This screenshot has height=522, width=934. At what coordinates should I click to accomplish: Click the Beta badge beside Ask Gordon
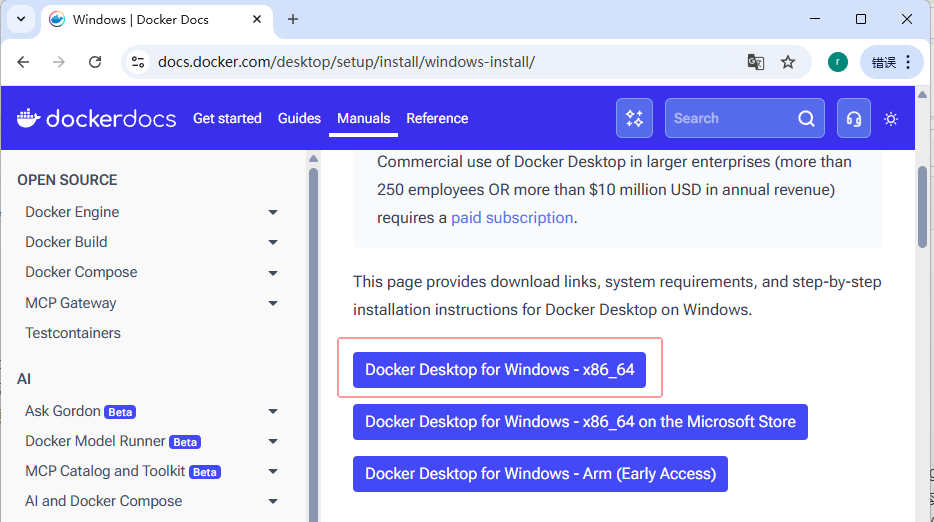pyautogui.click(x=120, y=412)
